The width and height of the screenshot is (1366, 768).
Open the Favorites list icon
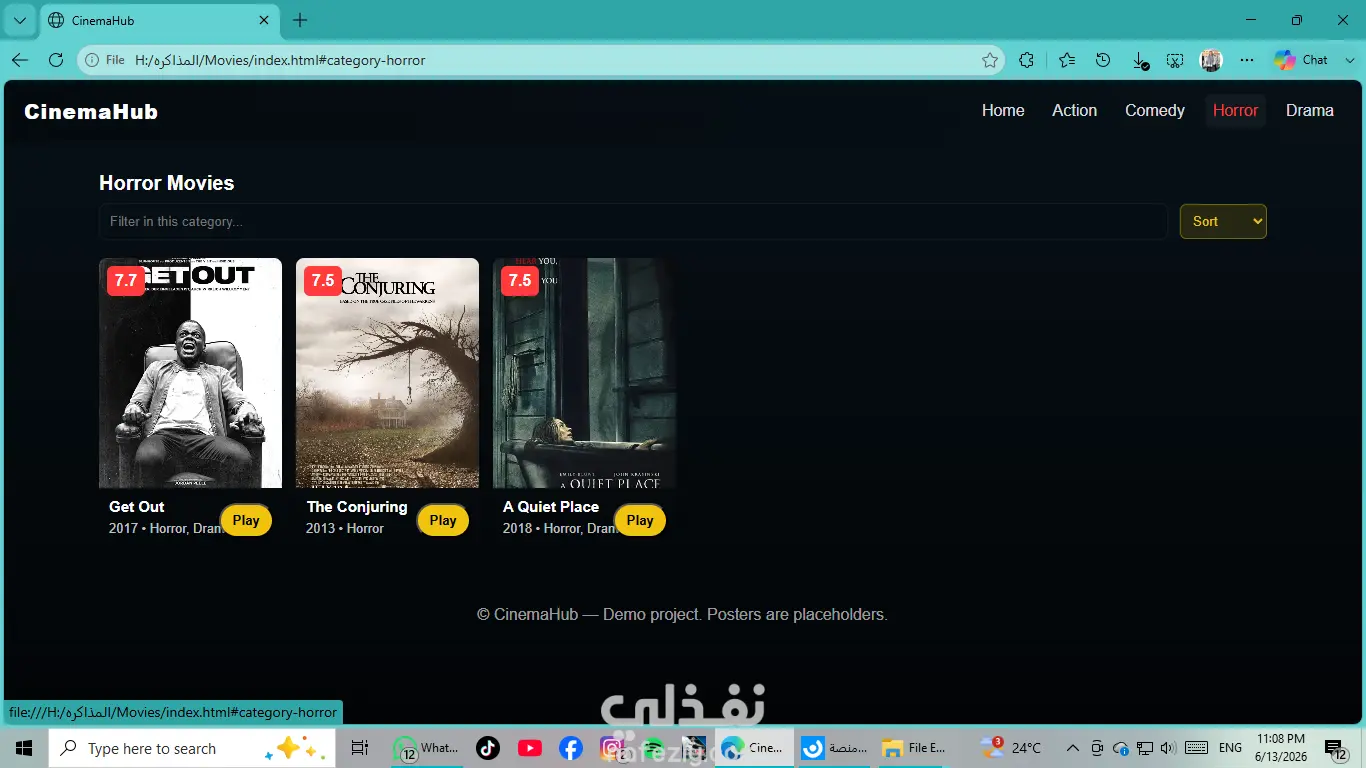(1067, 60)
